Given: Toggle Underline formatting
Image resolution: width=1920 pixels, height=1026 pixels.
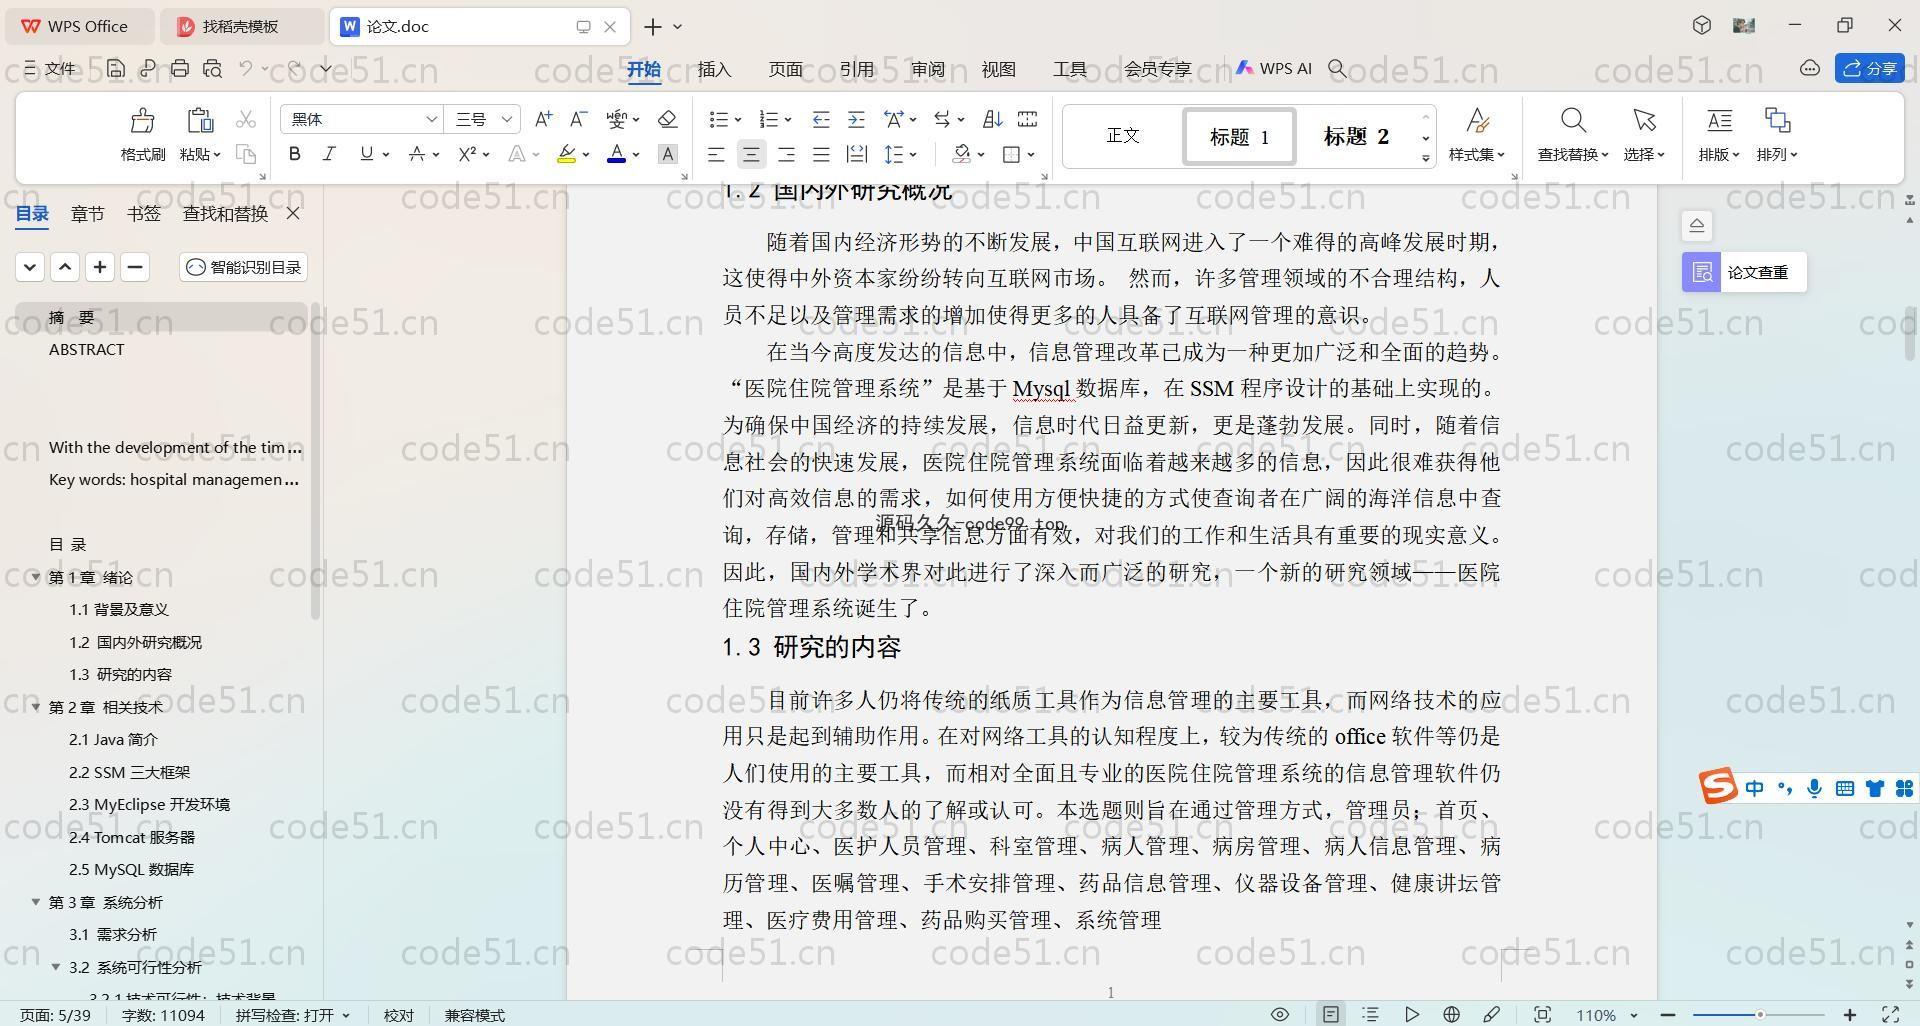Looking at the screenshot, I should click(x=366, y=154).
